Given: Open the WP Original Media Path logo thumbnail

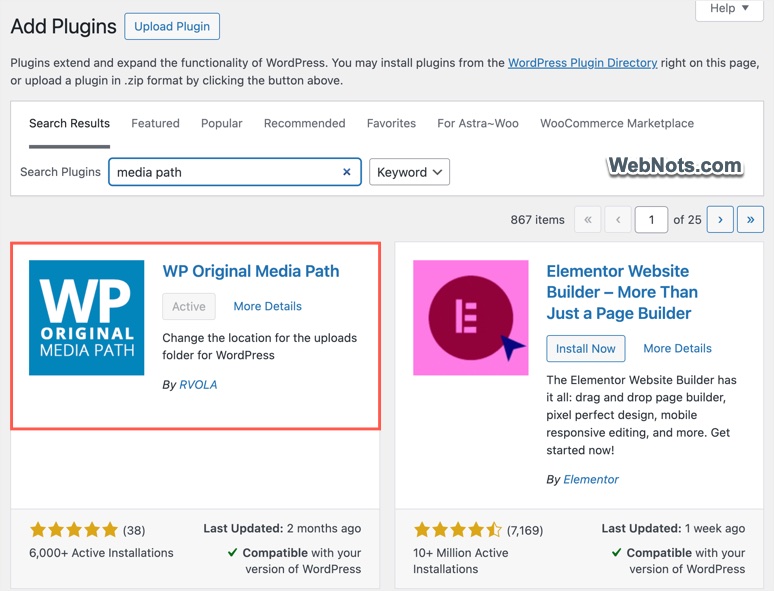Looking at the screenshot, I should [86, 317].
